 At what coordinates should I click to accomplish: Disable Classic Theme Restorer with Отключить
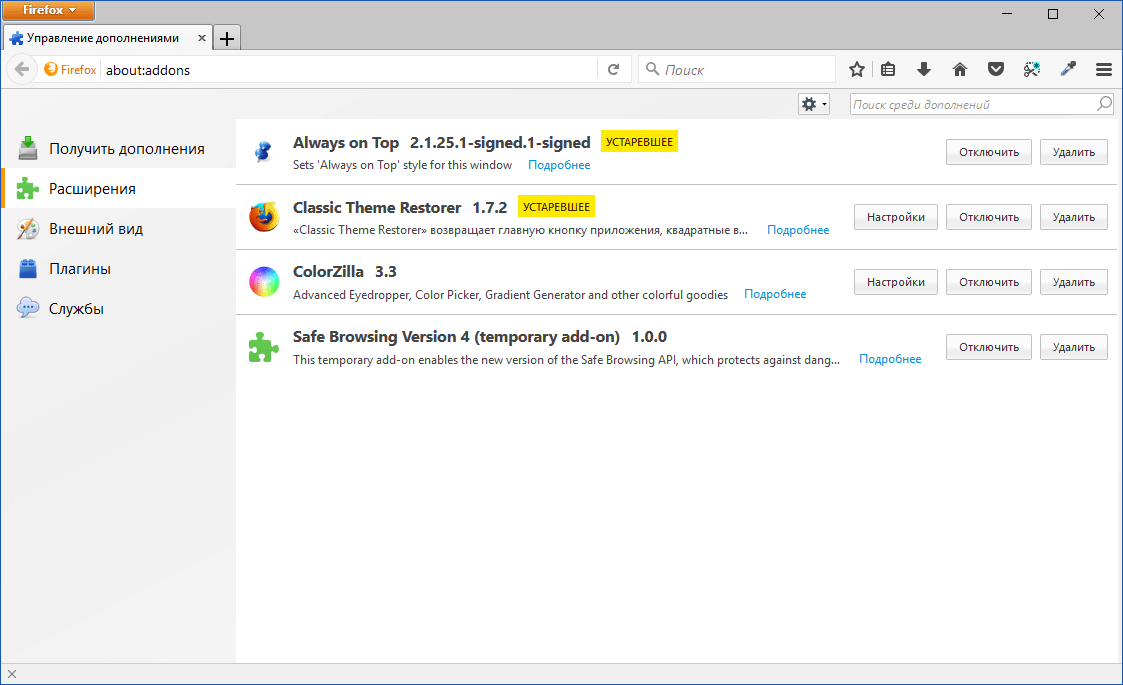coord(988,217)
